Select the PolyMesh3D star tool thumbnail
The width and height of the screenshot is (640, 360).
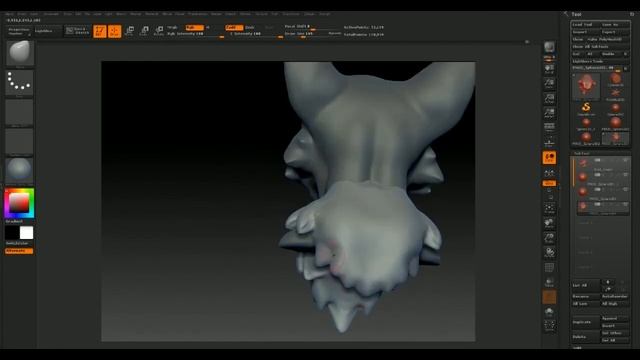coord(616,94)
